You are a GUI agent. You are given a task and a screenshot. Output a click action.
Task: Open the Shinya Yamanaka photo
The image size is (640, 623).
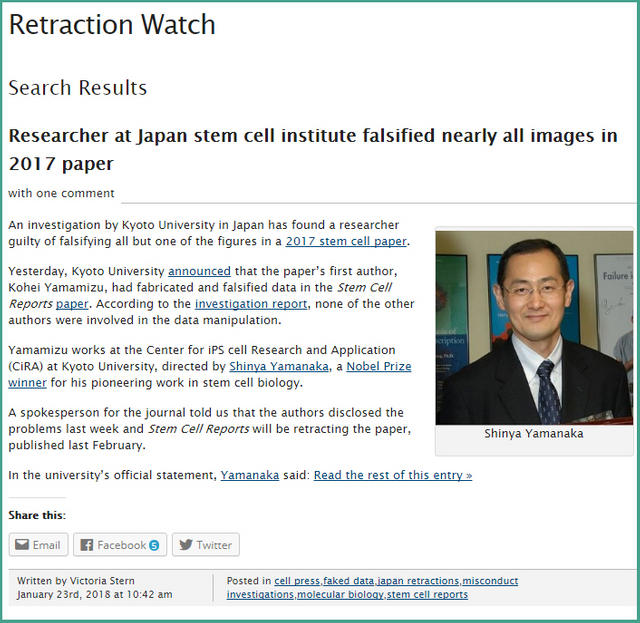(x=534, y=328)
